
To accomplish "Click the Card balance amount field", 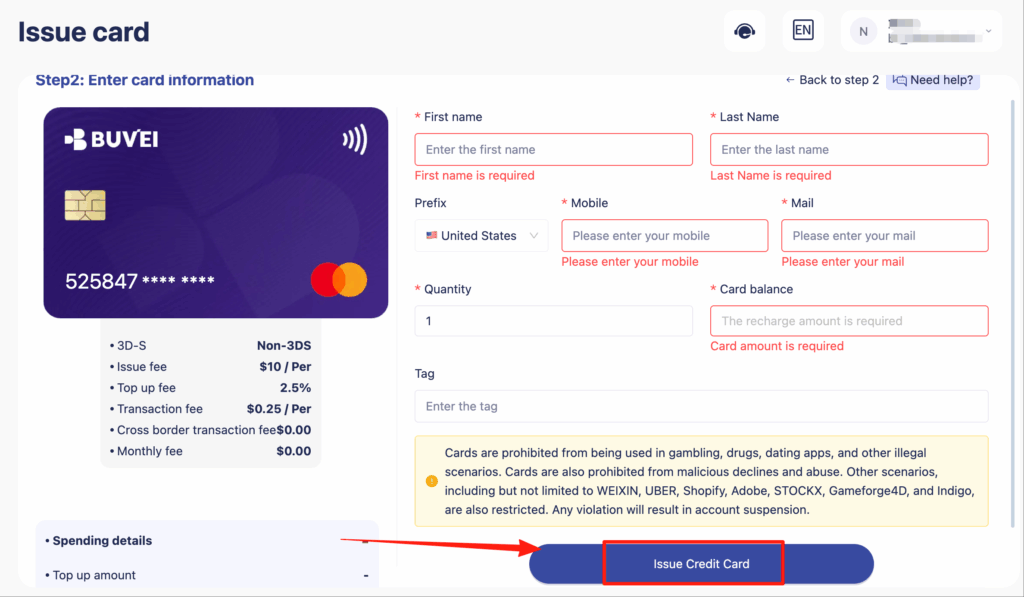I will 849,321.
